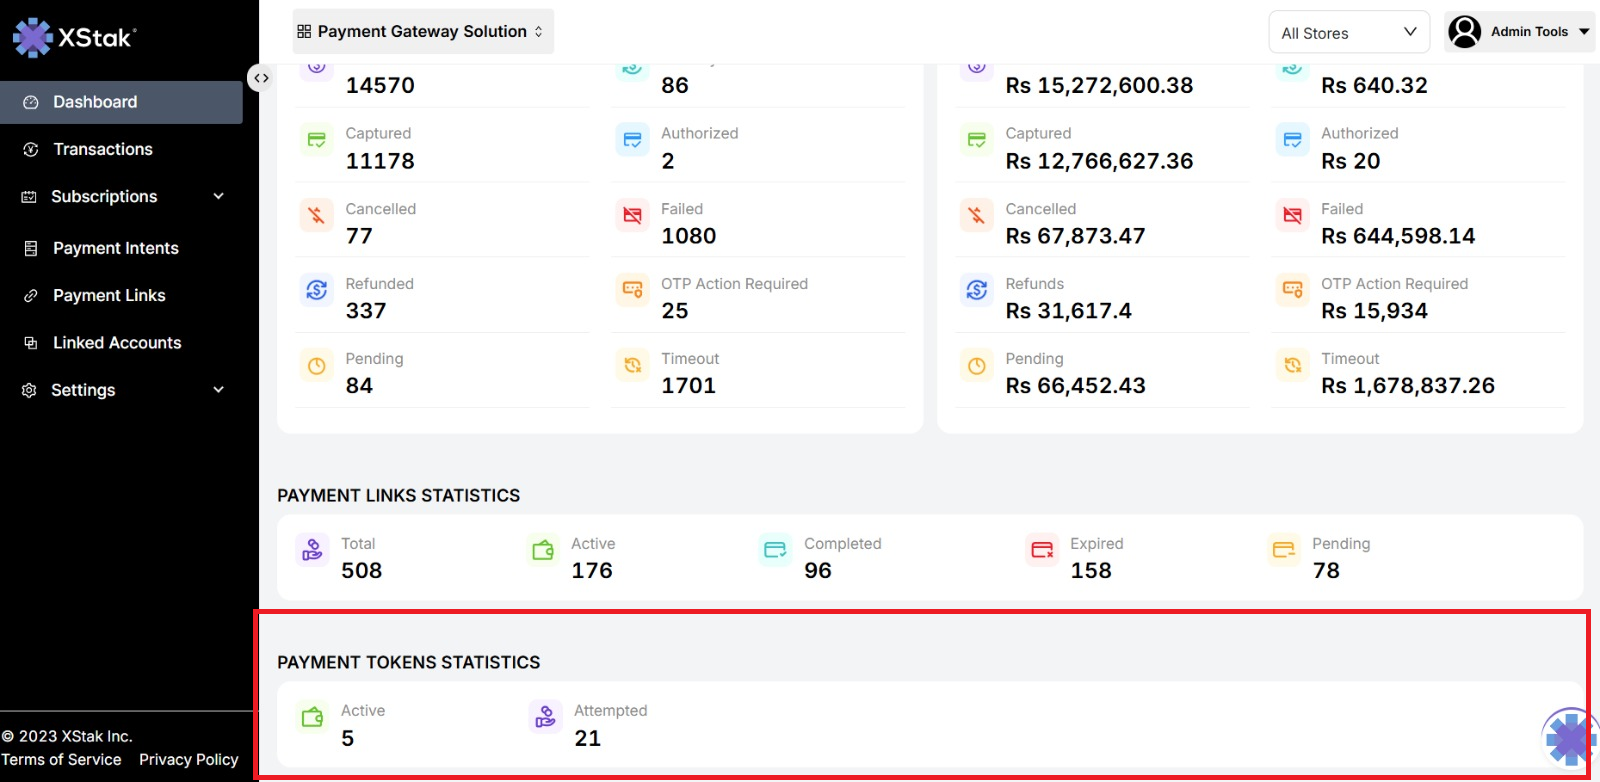
Task: Click the Active payment tokens icon
Action: click(x=313, y=717)
